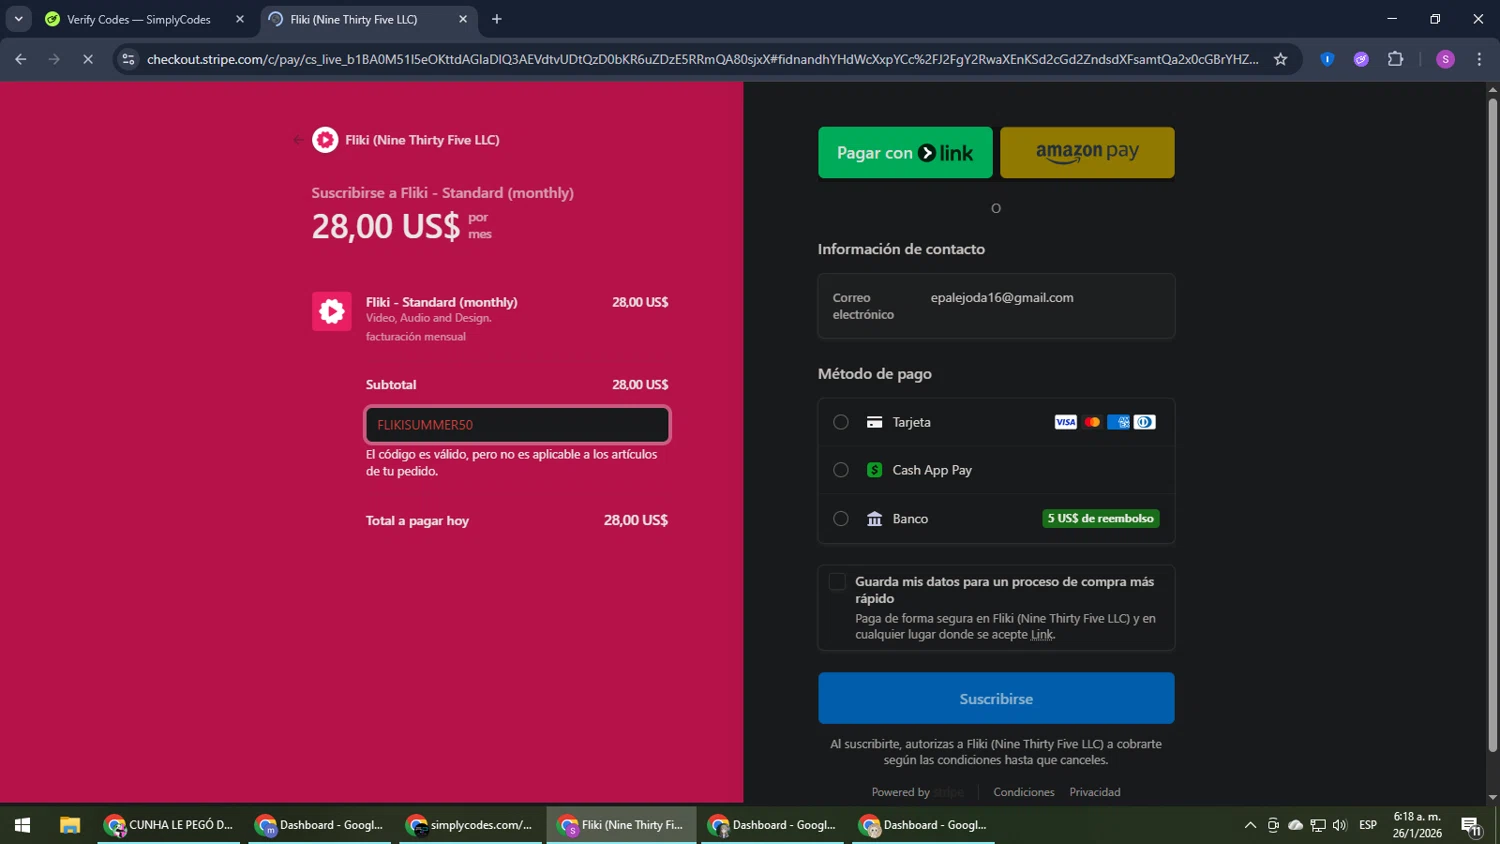This screenshot has height=844, width=1500.
Task: View site information icon in address bar
Action: tap(128, 59)
